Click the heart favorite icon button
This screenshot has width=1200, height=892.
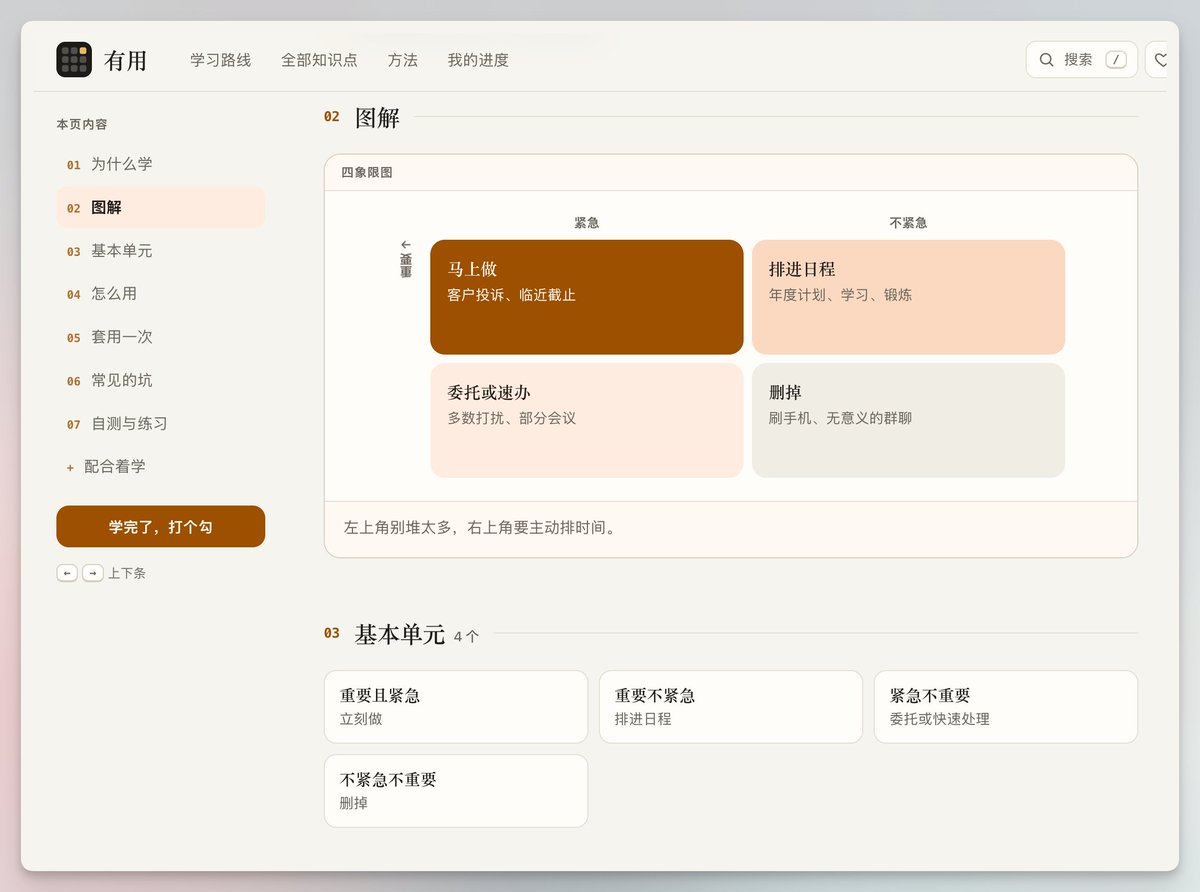click(x=1159, y=60)
